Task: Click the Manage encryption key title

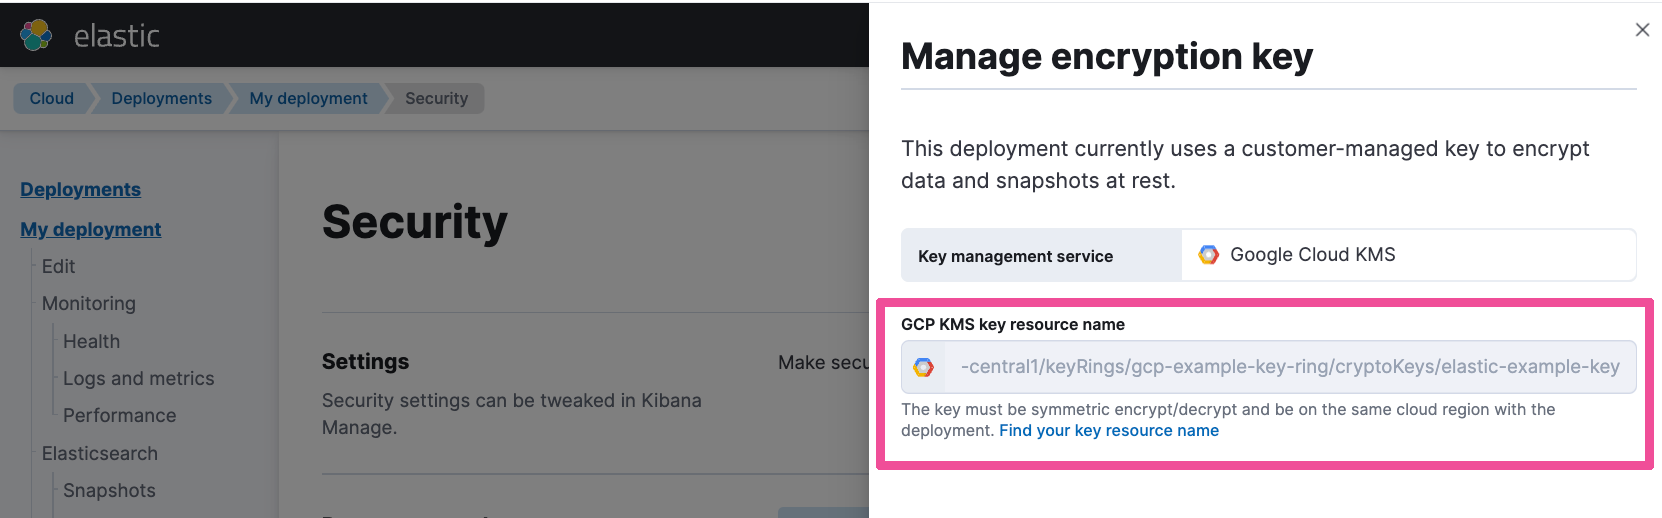Action: (x=1107, y=56)
